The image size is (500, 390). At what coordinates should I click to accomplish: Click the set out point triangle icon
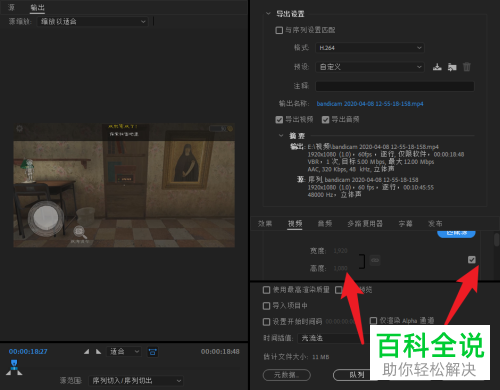[98, 351]
